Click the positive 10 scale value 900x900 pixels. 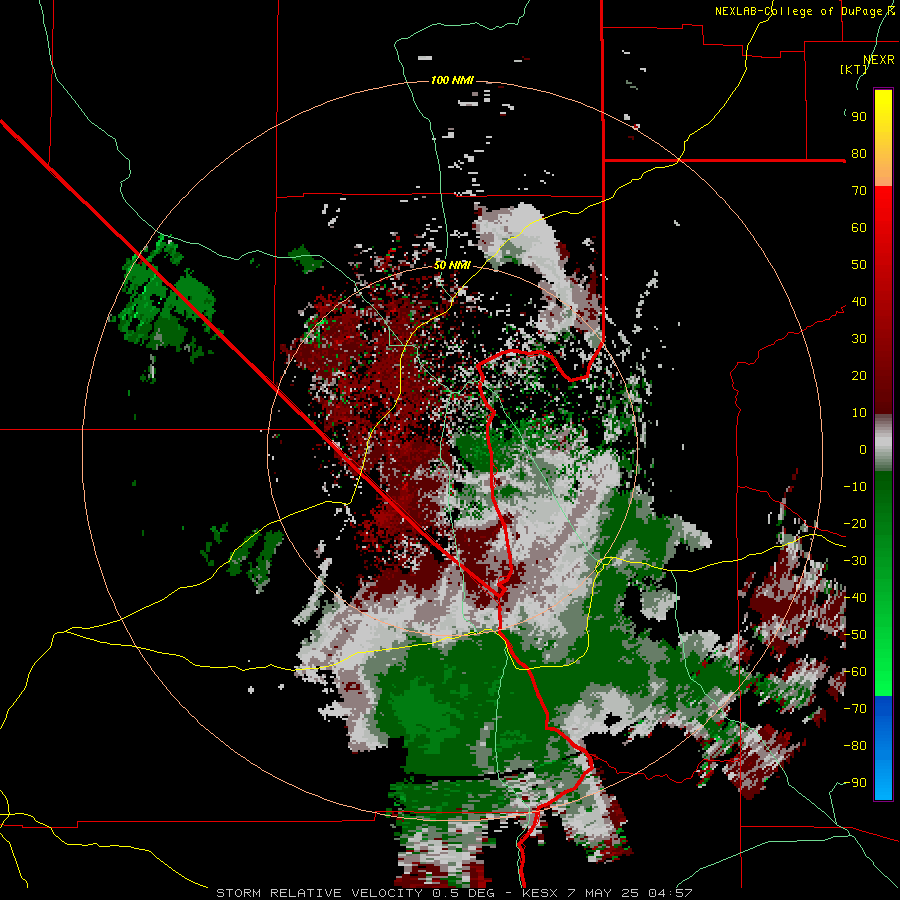859,413
